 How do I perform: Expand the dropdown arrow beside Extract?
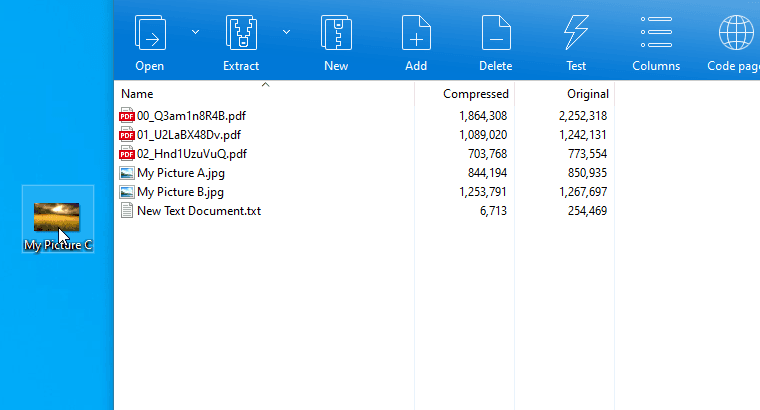pos(286,32)
